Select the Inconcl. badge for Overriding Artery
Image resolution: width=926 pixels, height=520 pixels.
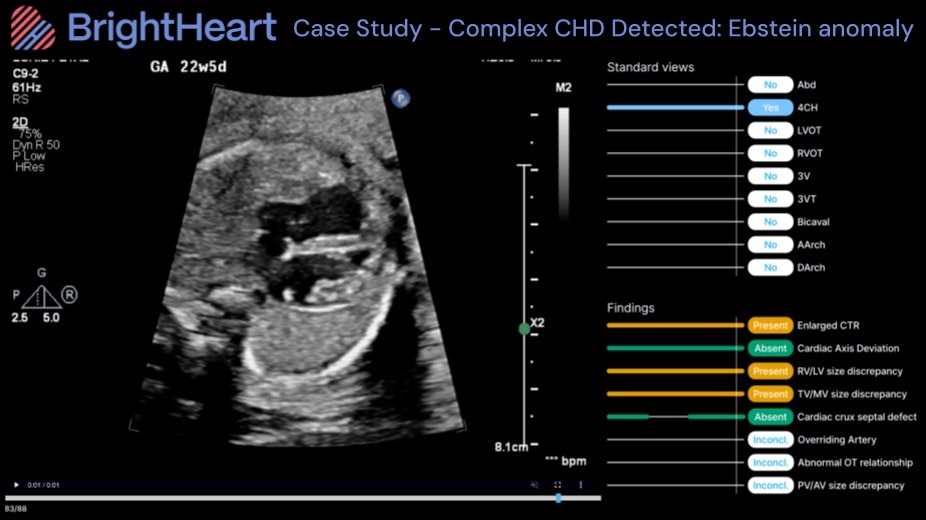[x=770, y=439]
